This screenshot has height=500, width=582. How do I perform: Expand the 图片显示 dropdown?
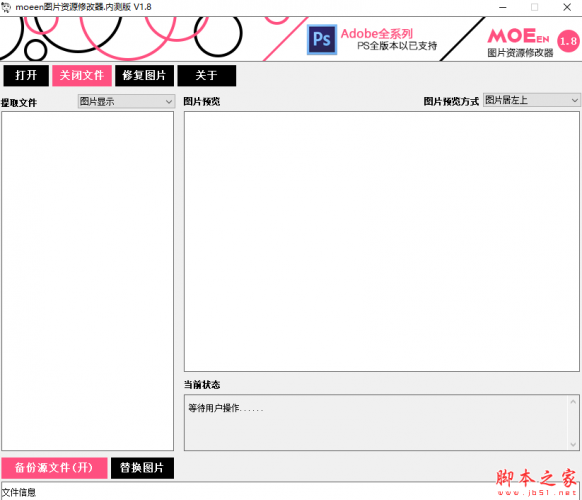126,101
